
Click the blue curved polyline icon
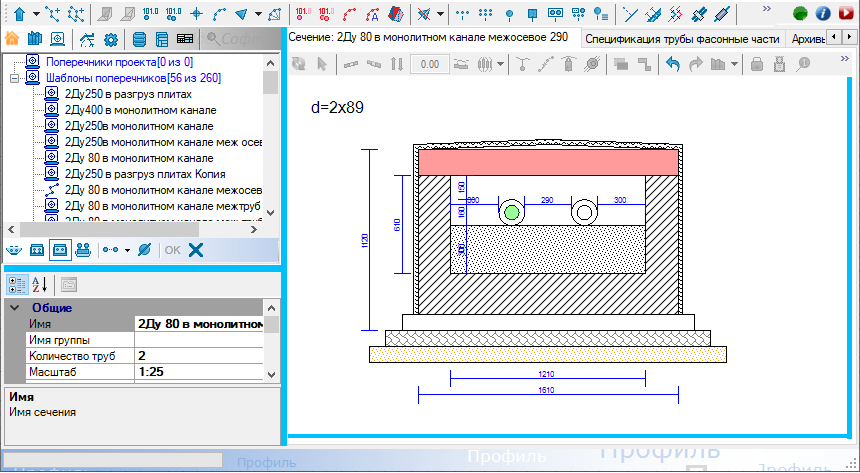219,13
